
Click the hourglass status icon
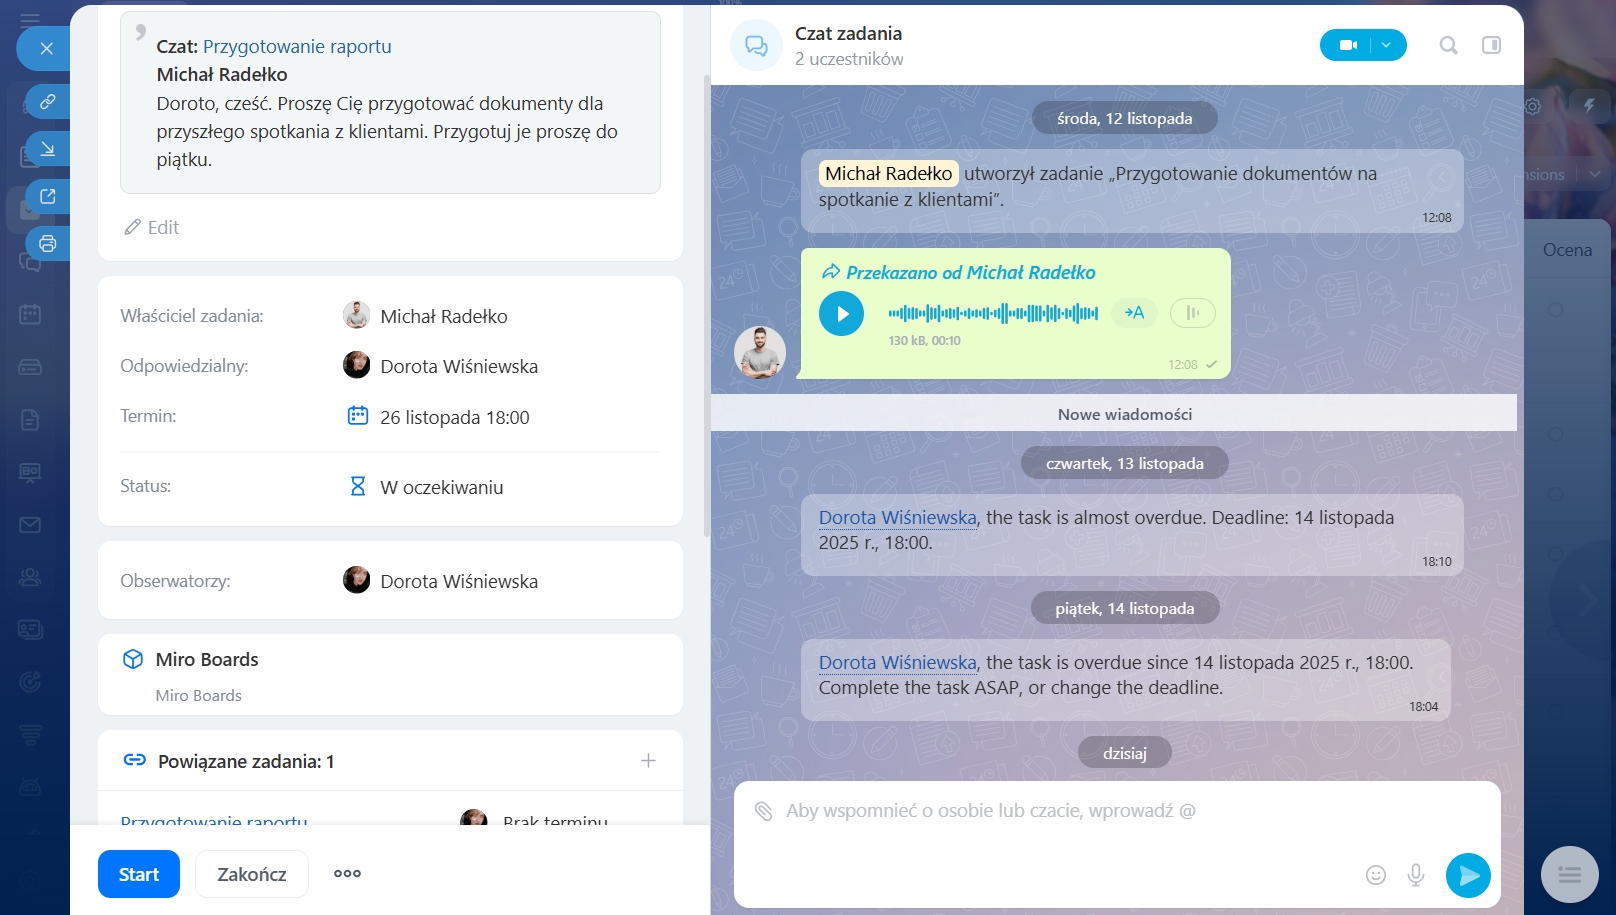(358, 487)
